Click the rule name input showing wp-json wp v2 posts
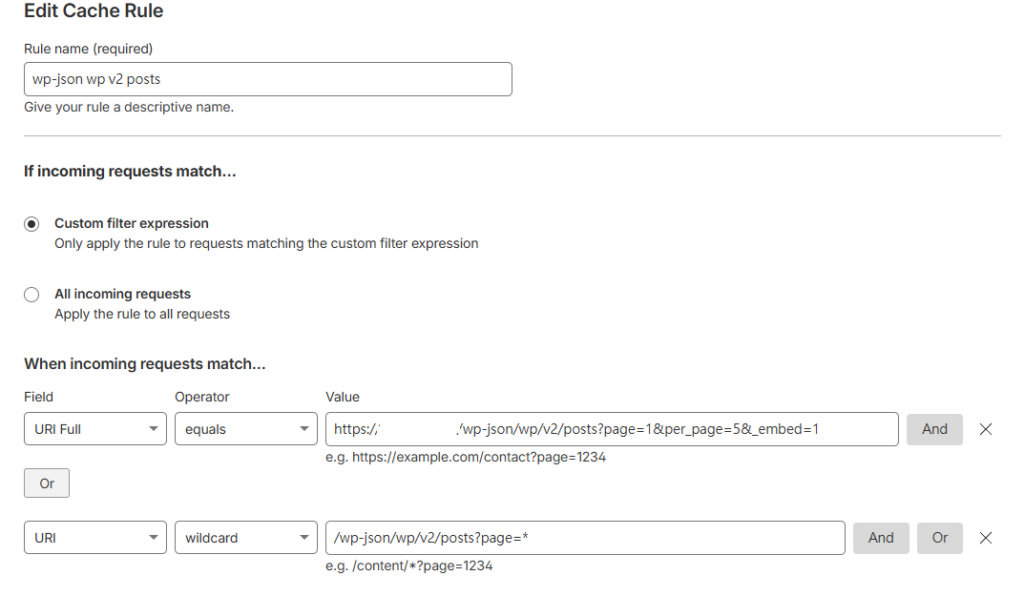Screen dimensions: 1024x596 tap(267, 79)
